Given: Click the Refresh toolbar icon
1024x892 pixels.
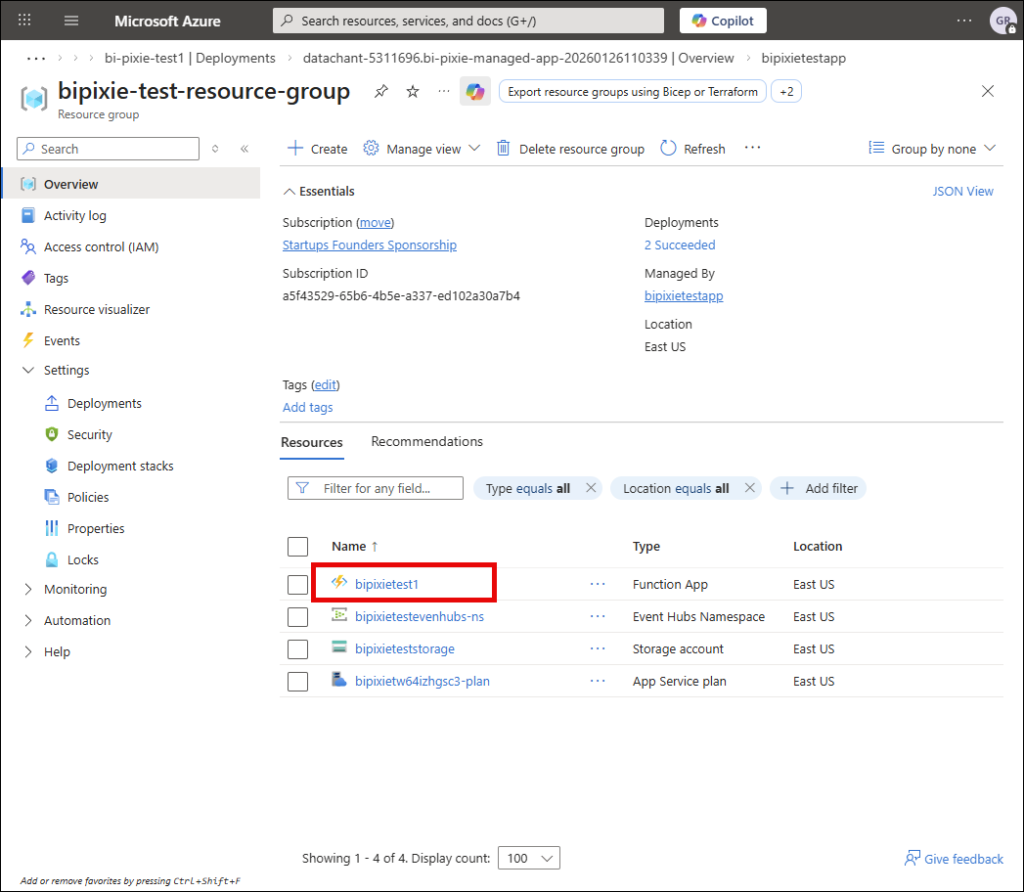Looking at the screenshot, I should click(669, 148).
